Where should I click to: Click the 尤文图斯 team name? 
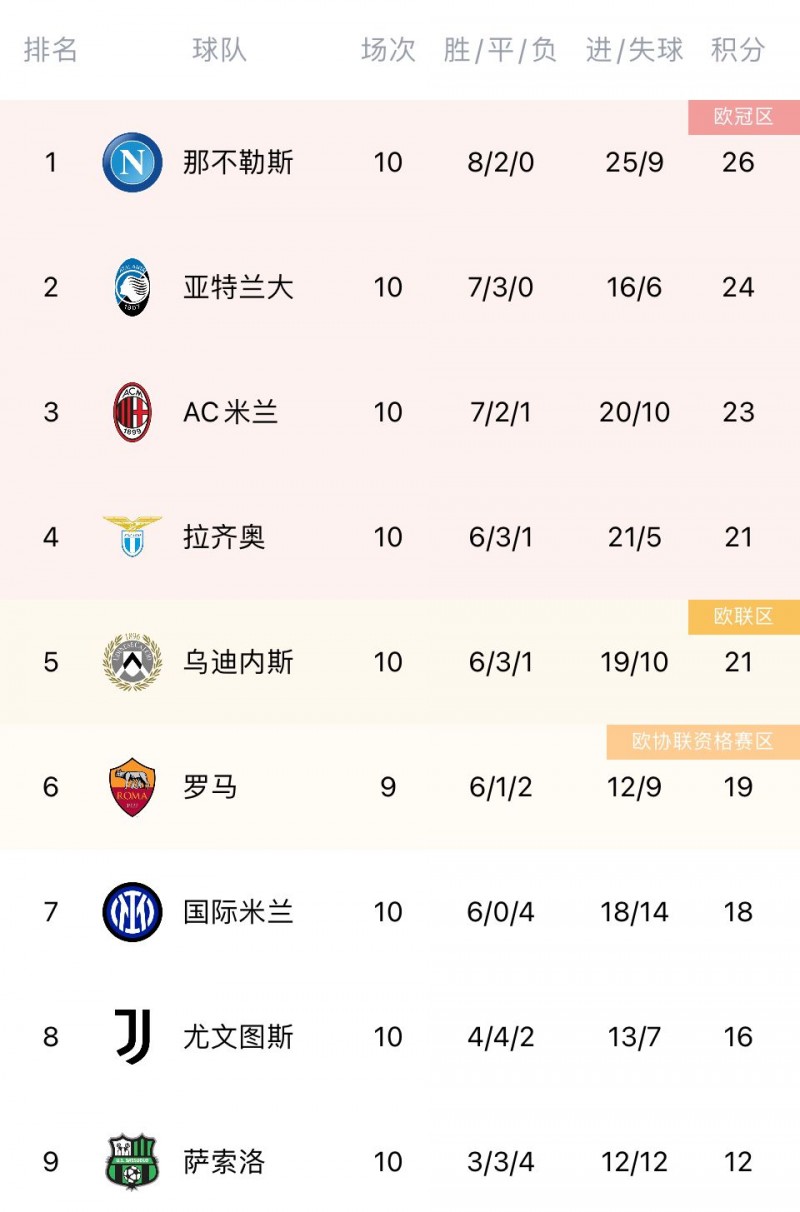[238, 1037]
